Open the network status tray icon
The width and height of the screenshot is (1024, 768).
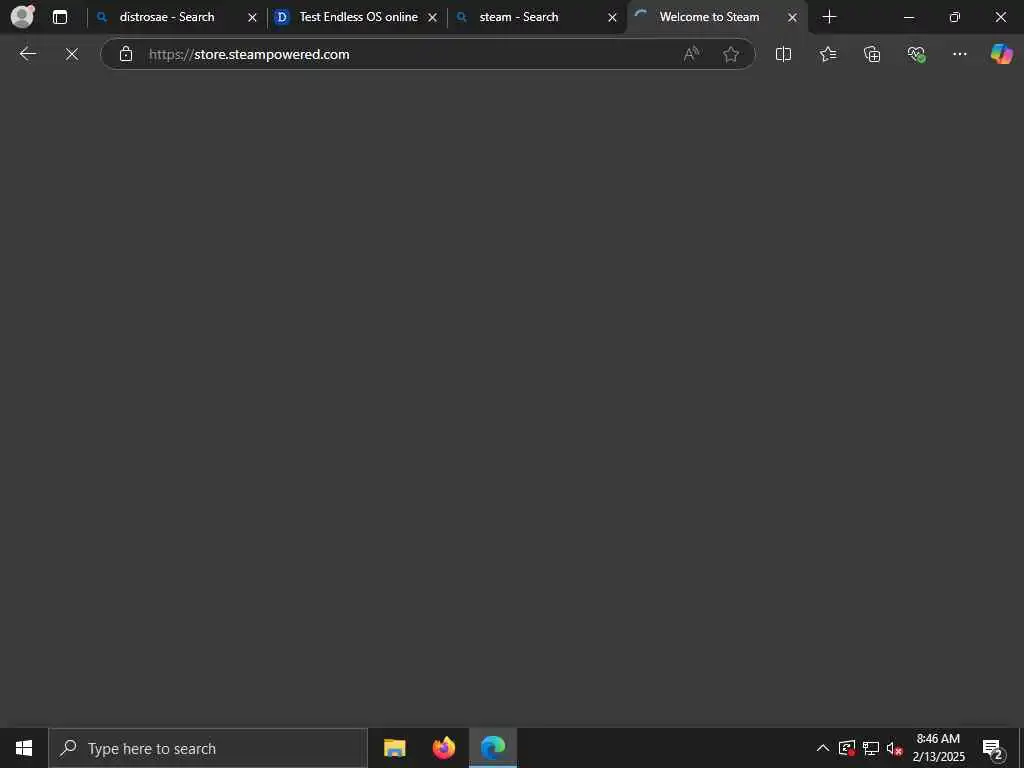click(871, 748)
